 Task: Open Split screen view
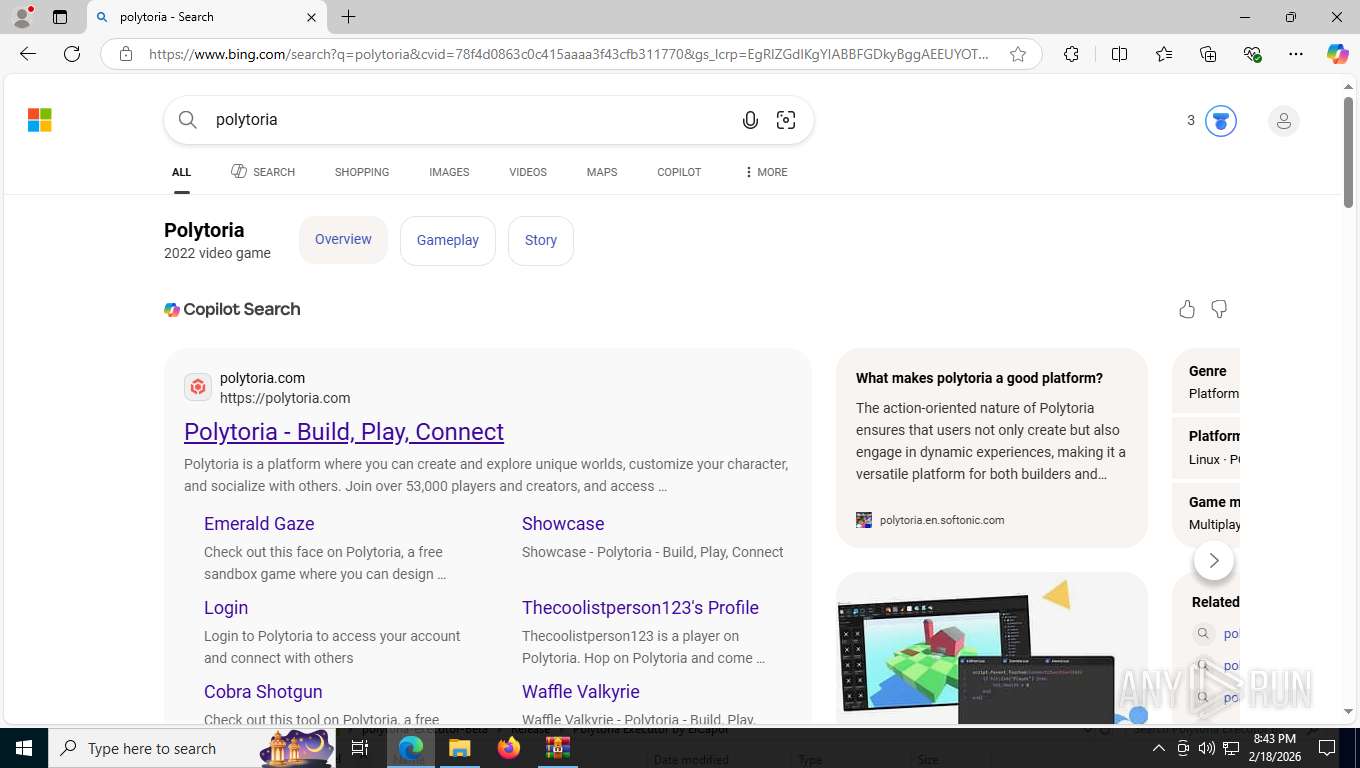[x=1119, y=54]
